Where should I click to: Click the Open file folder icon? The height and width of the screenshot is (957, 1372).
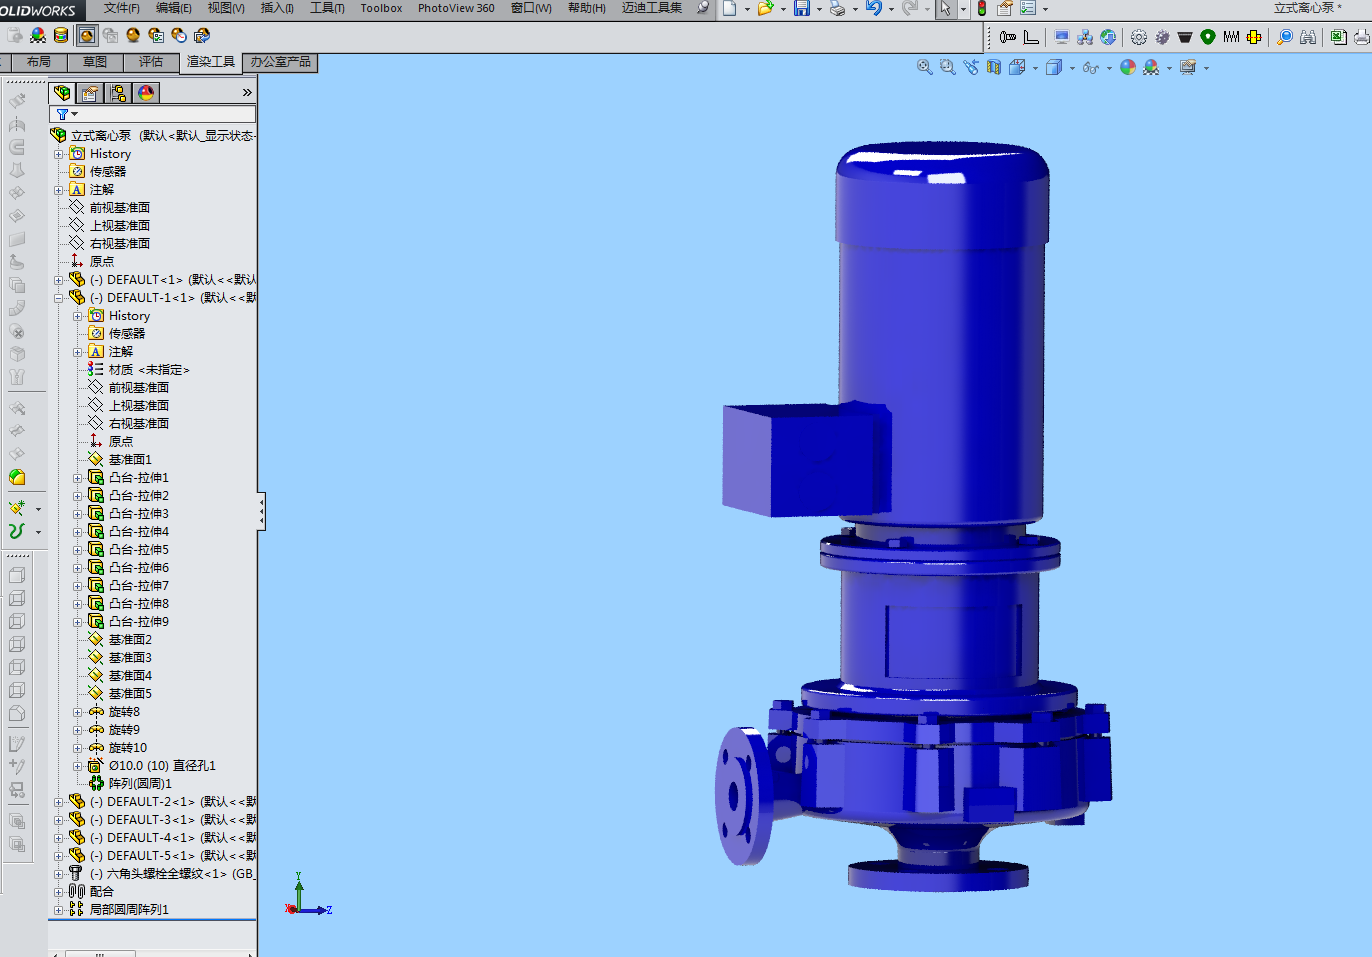pyautogui.click(x=765, y=8)
